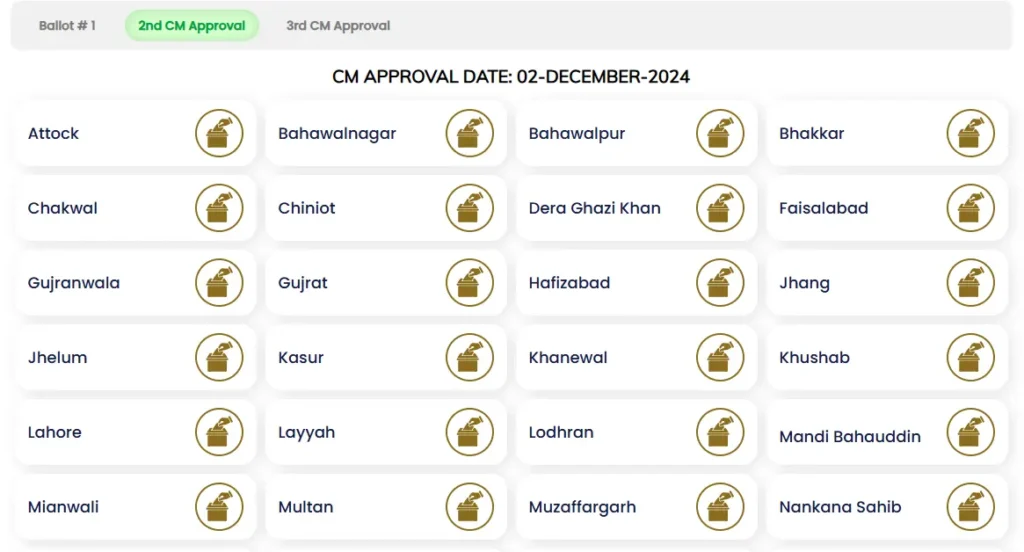
Task: Open the Bahawalpur district name
Action: [x=577, y=134]
